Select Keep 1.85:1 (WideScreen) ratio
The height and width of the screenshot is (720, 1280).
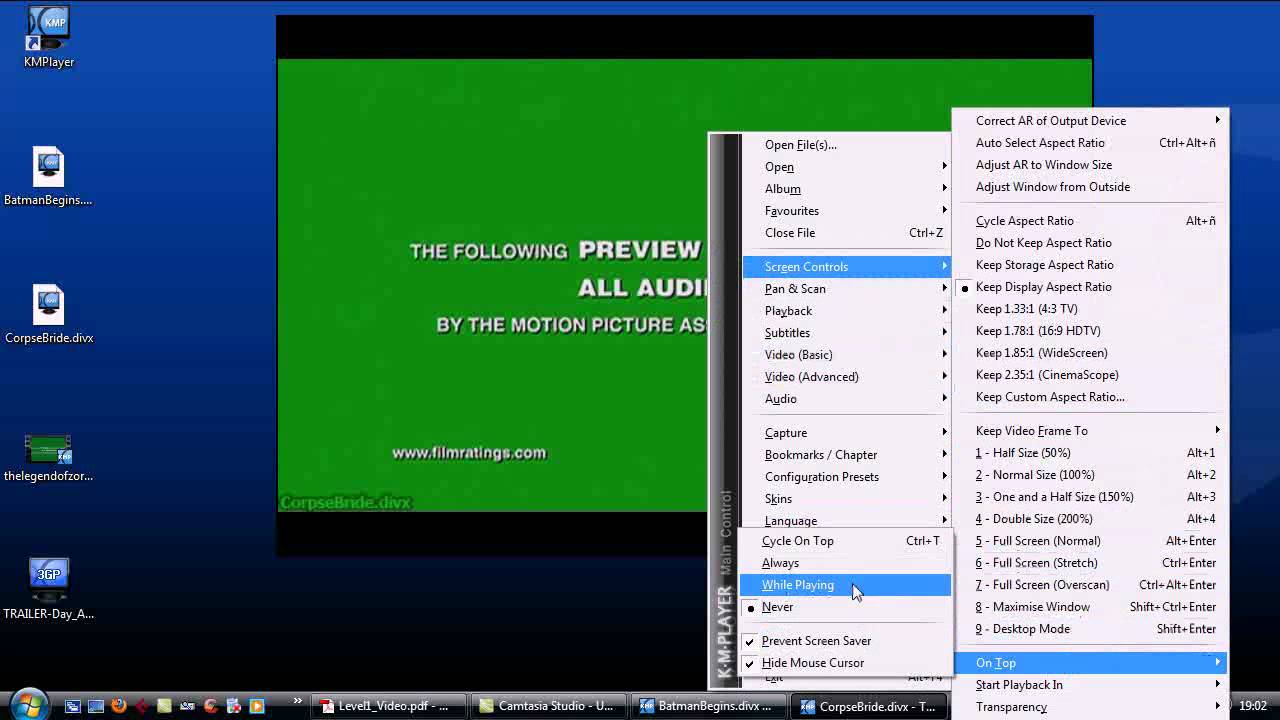1090,353
